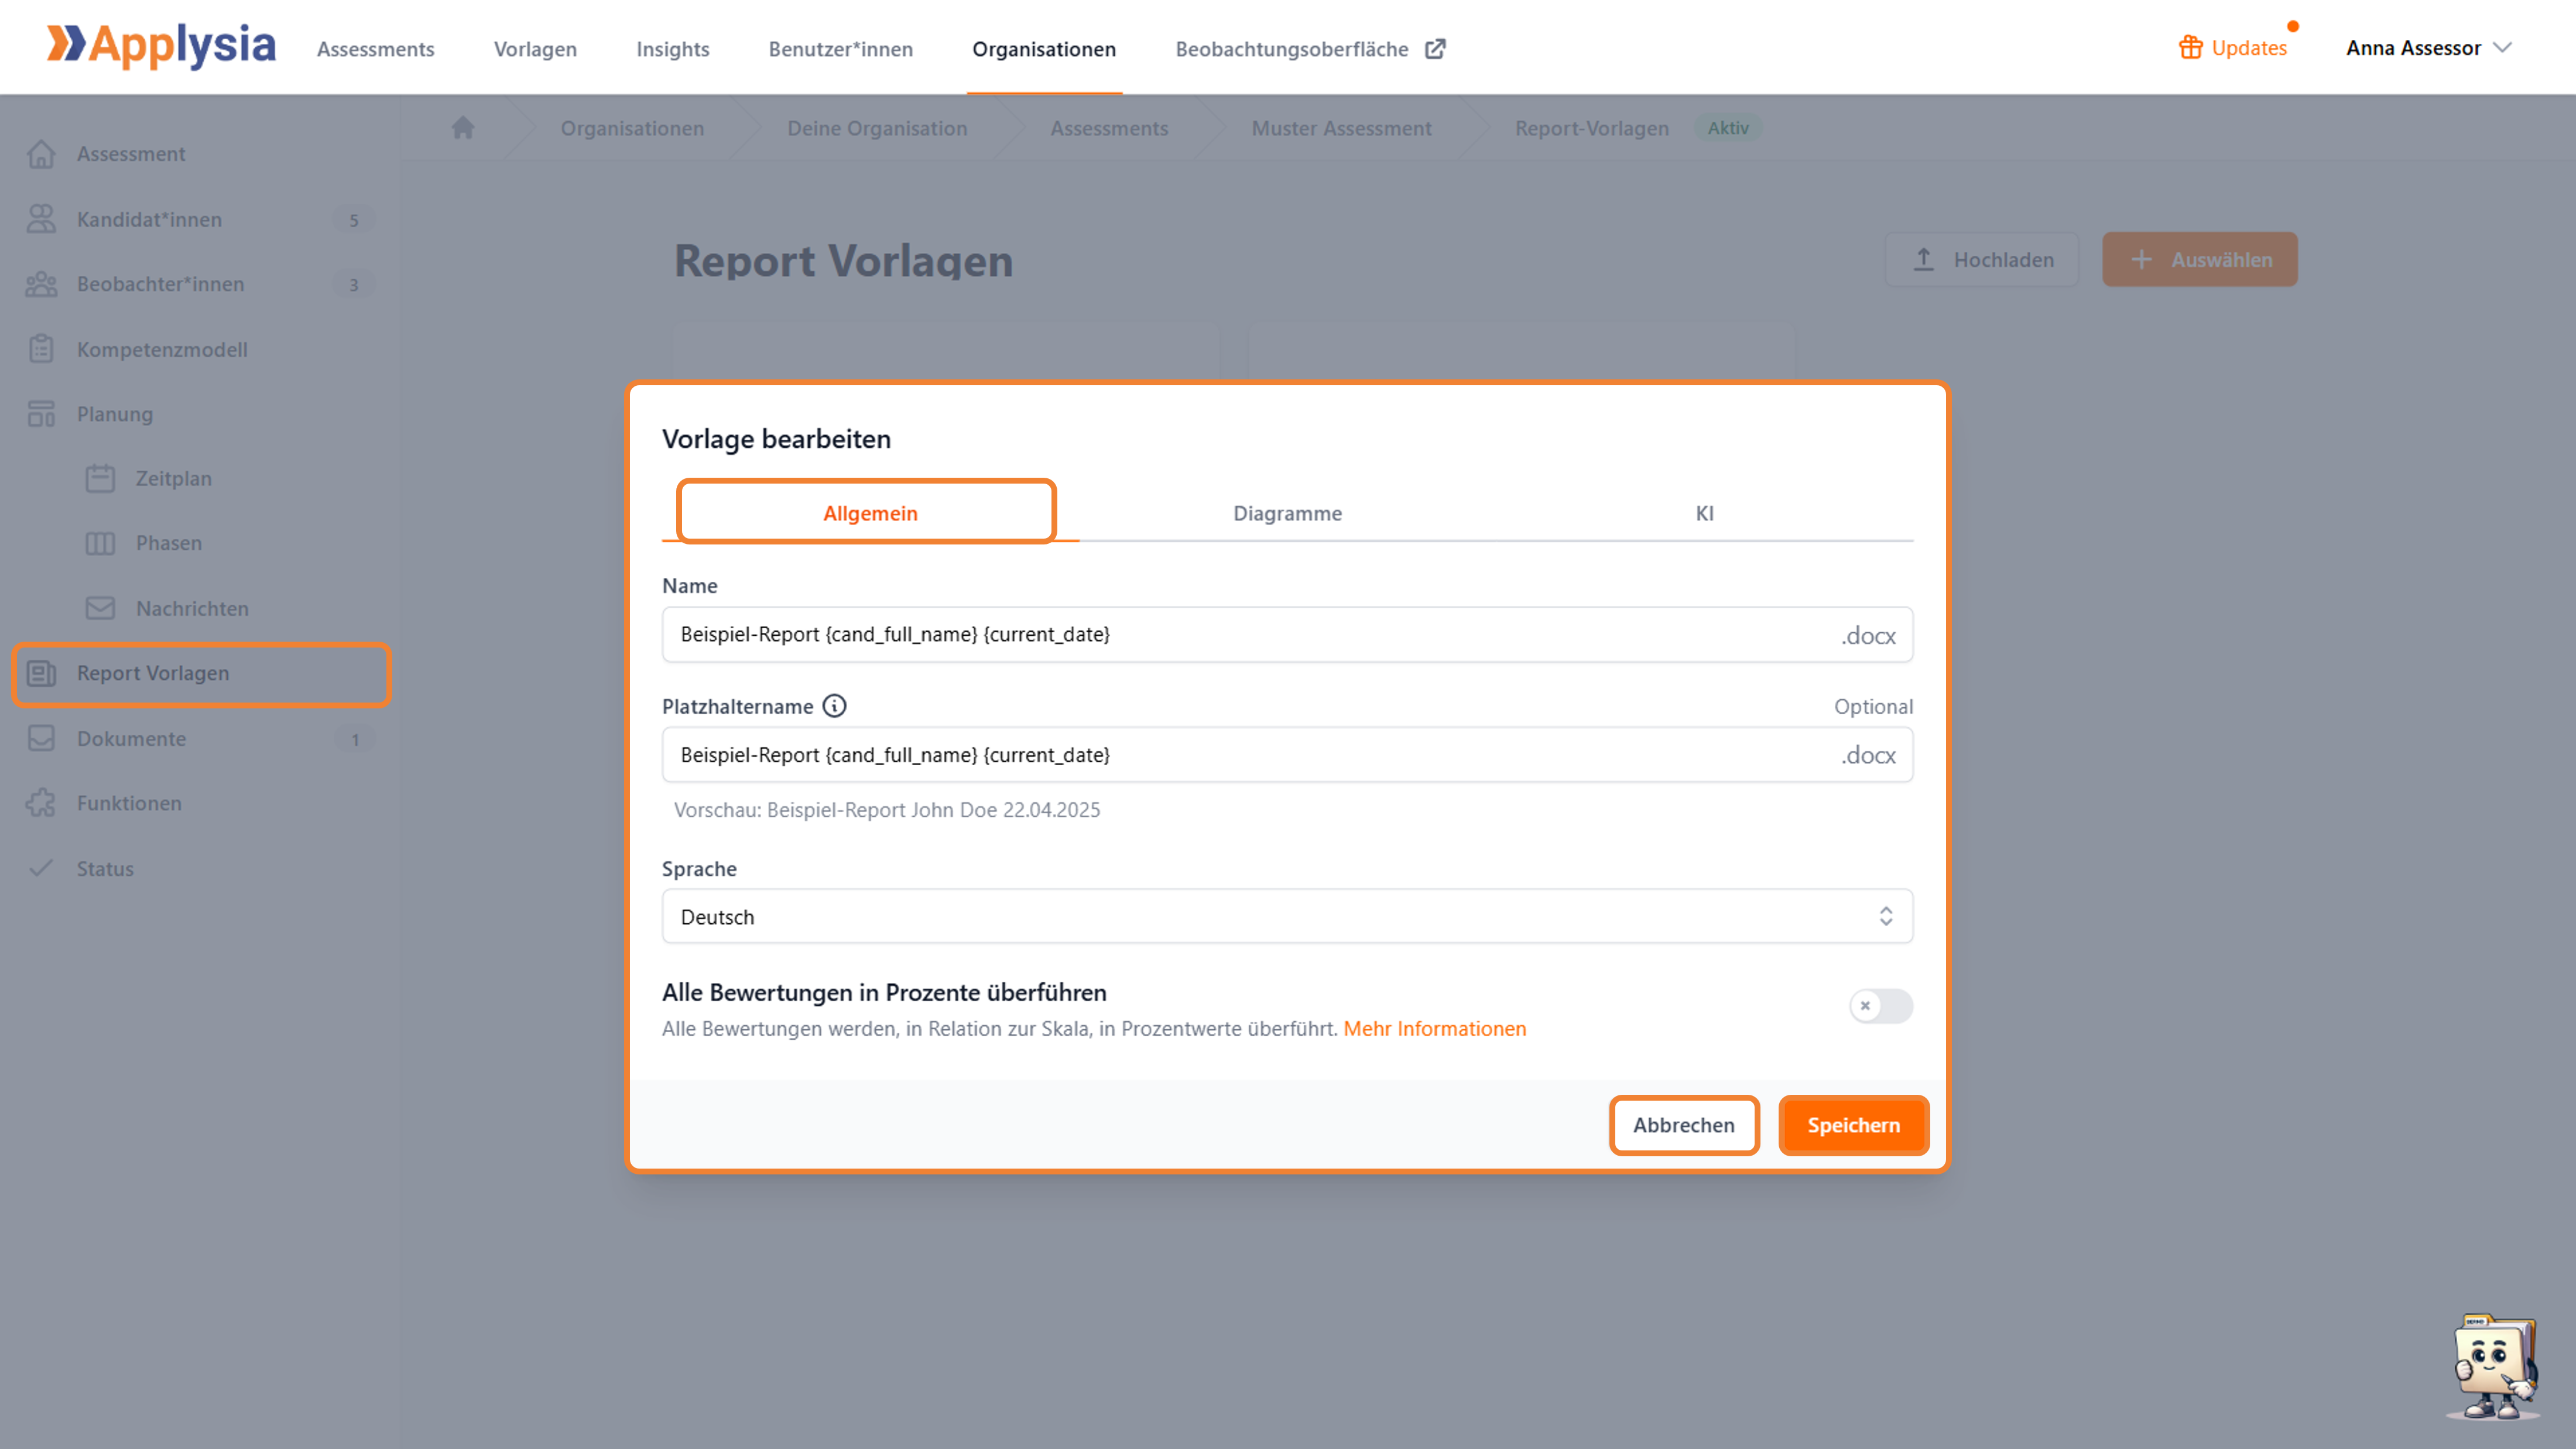2576x1449 pixels.
Task: Click the Phasen columns icon
Action: 100,543
